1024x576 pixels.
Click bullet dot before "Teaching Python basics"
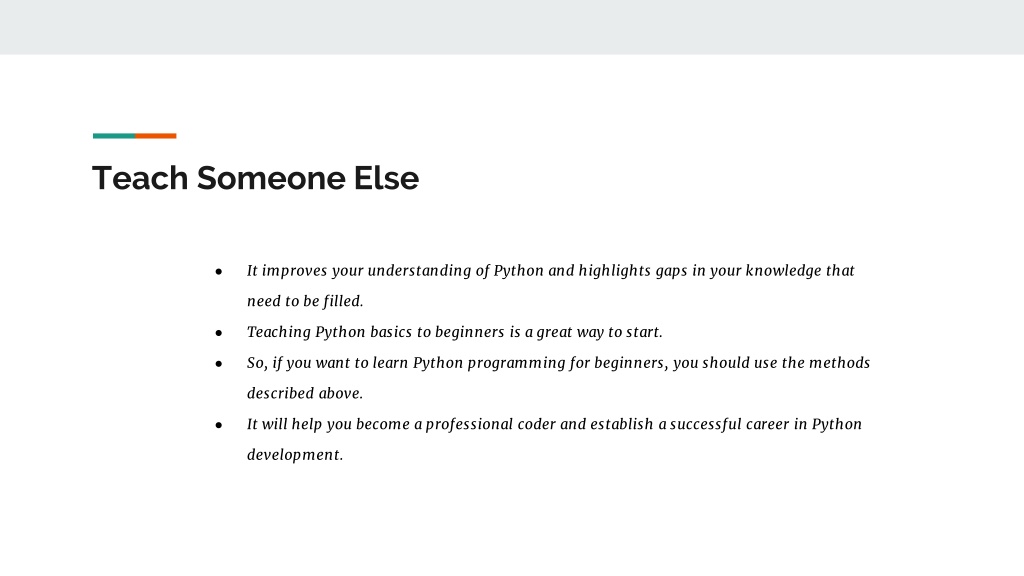point(219,333)
